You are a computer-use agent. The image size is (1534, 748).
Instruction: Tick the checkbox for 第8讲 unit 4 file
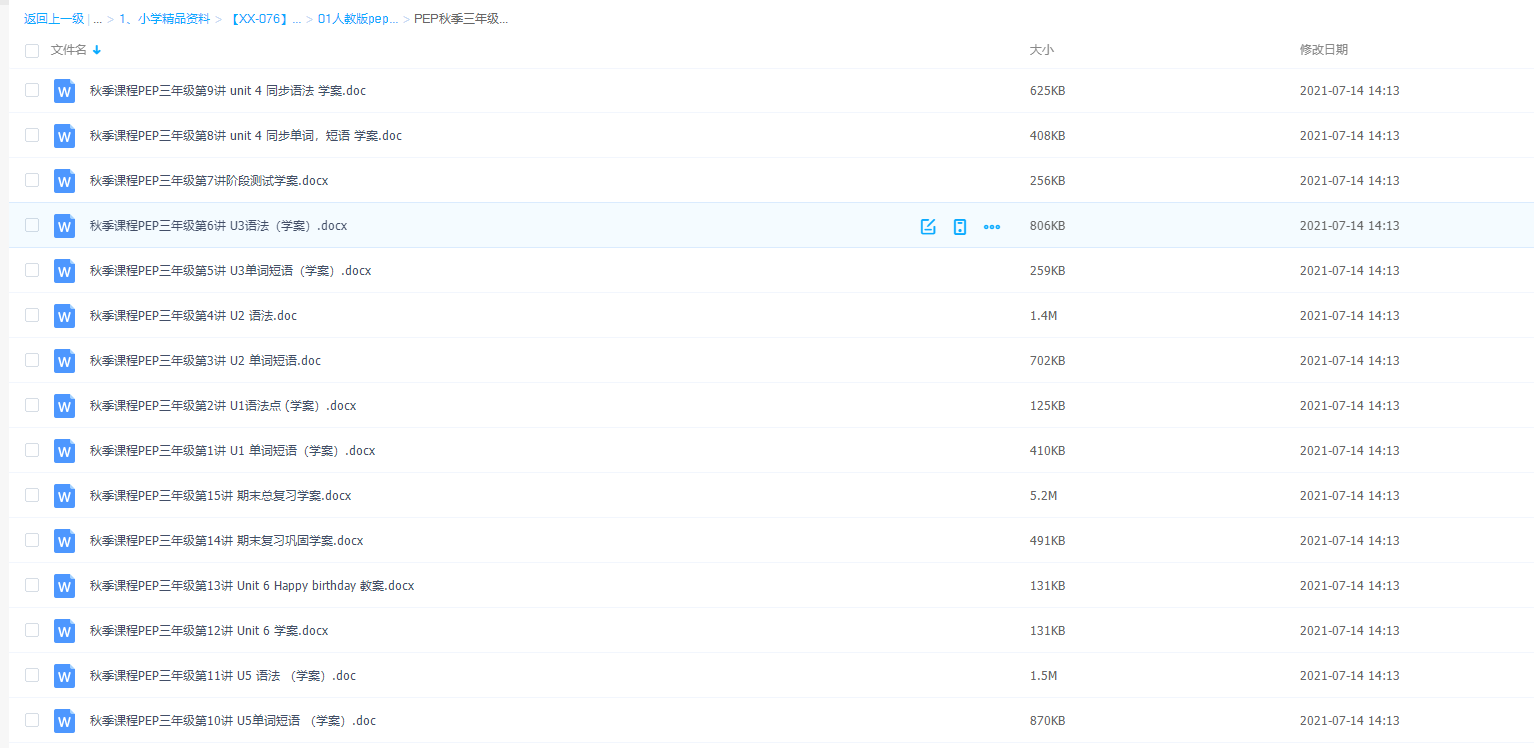32,135
